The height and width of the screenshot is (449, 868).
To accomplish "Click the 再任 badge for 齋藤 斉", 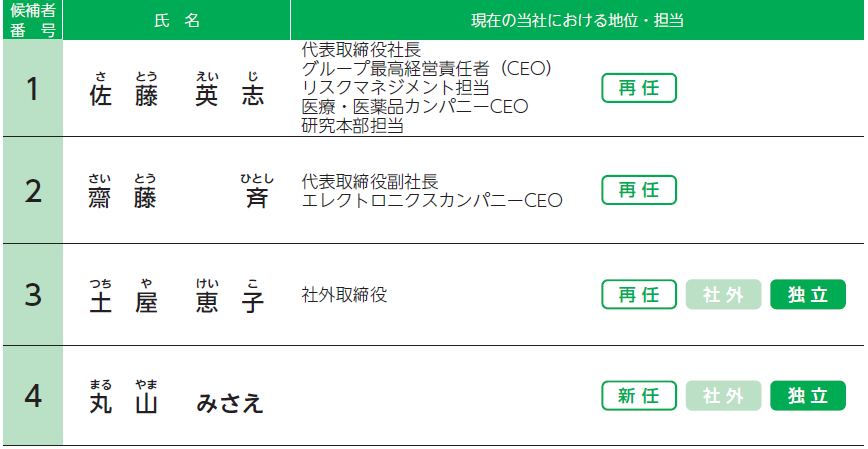I will click(639, 190).
